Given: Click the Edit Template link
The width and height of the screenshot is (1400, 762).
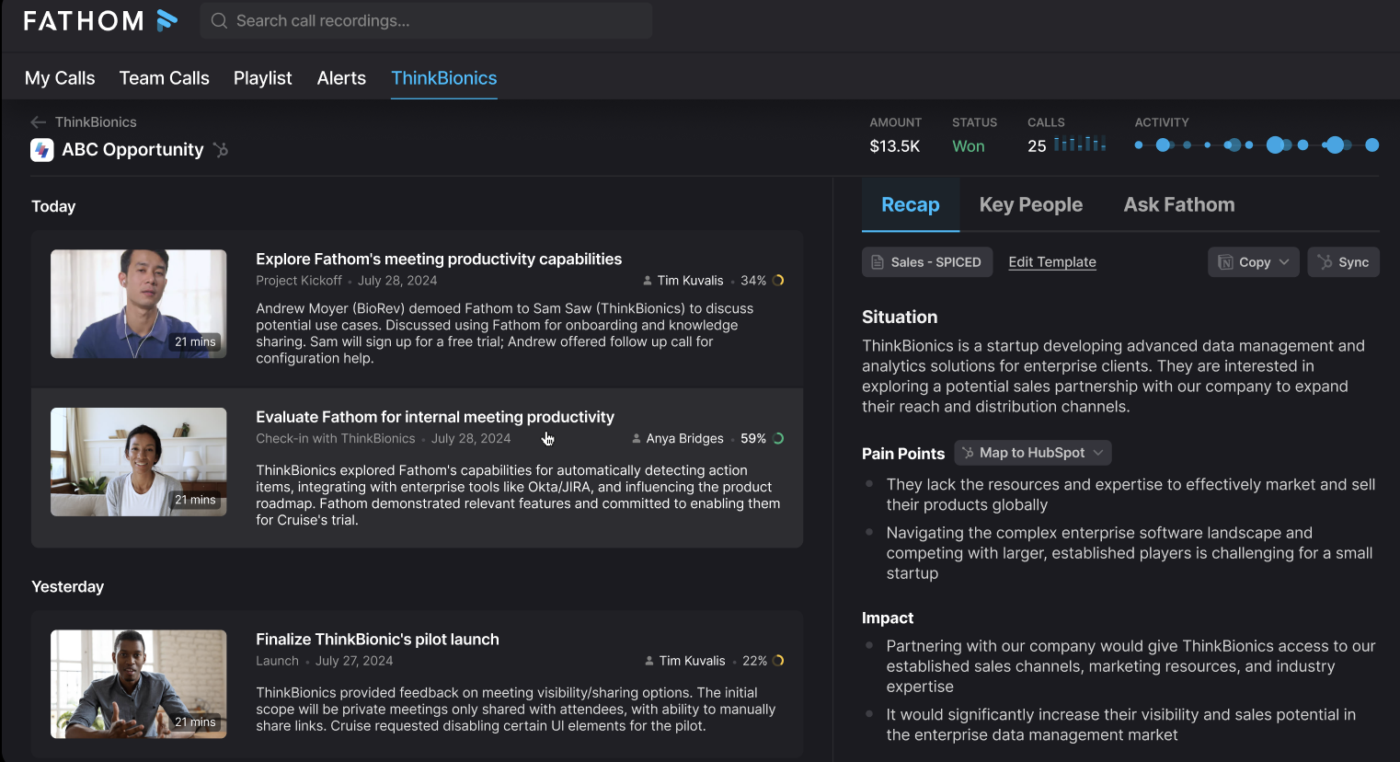Looking at the screenshot, I should pyautogui.click(x=1052, y=262).
